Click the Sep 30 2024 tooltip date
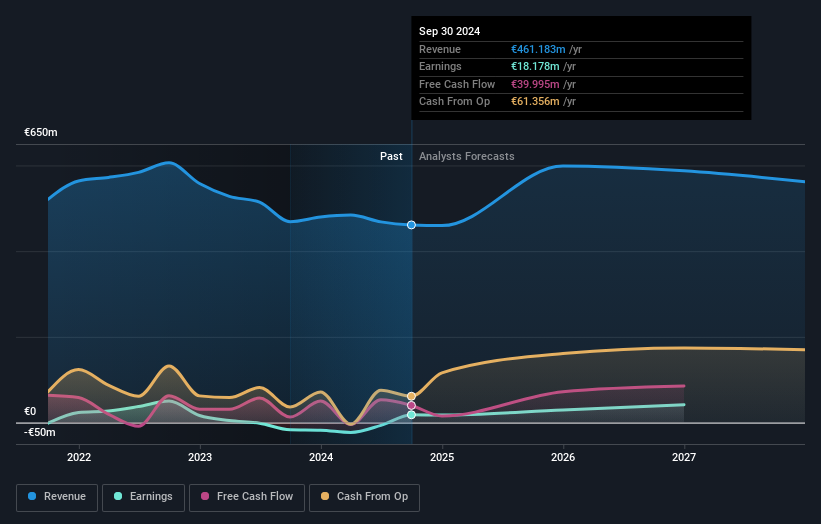Image resolution: width=821 pixels, height=524 pixels. pos(449,31)
